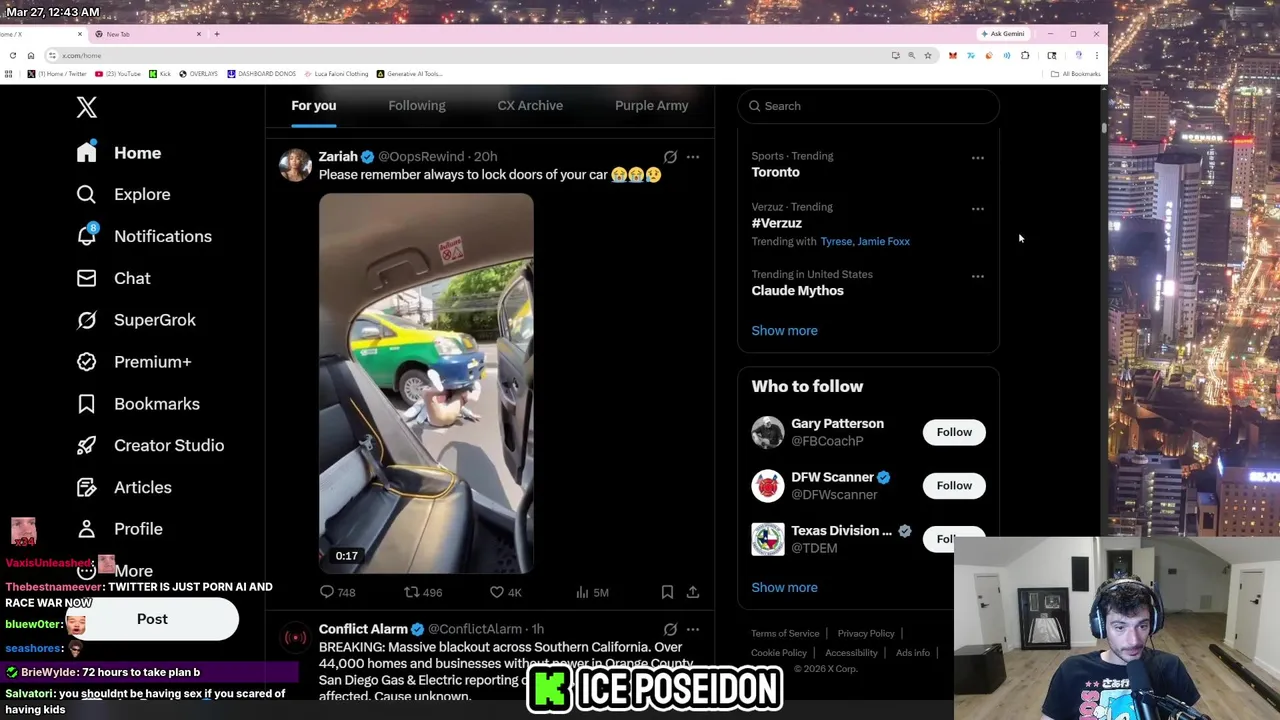Open more options for Toronto trend
This screenshot has width=1280, height=720.
tap(978, 158)
